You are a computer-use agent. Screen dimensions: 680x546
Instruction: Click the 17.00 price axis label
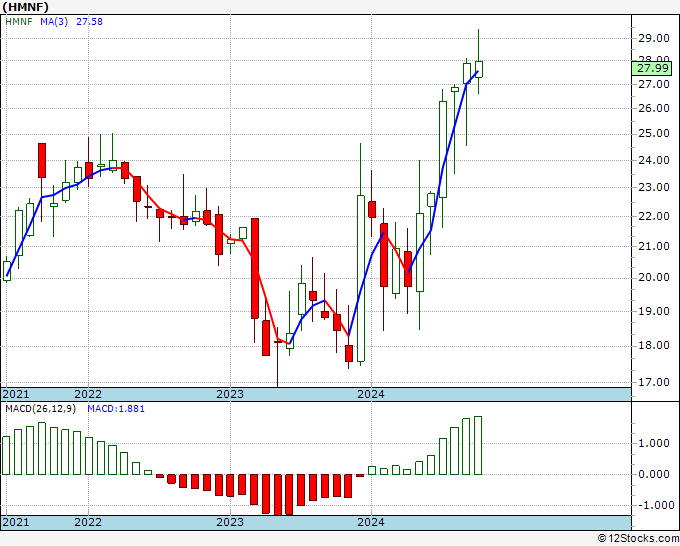tap(654, 382)
